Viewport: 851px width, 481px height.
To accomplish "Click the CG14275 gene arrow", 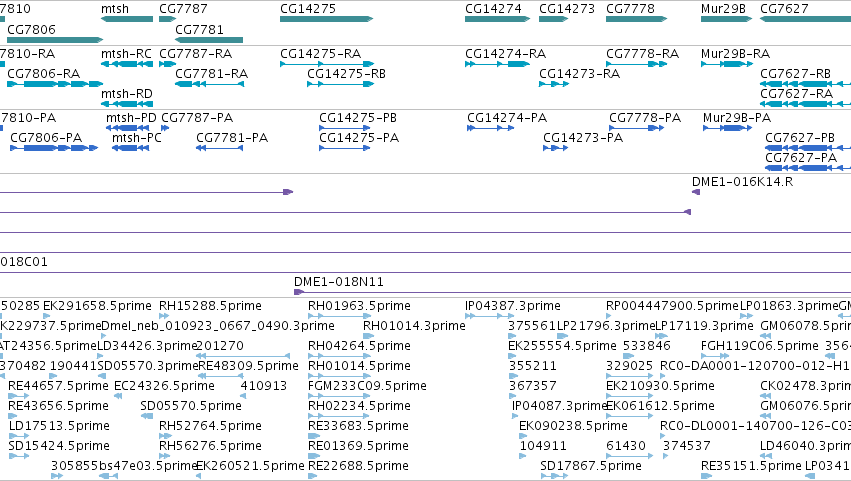I will point(327,19).
